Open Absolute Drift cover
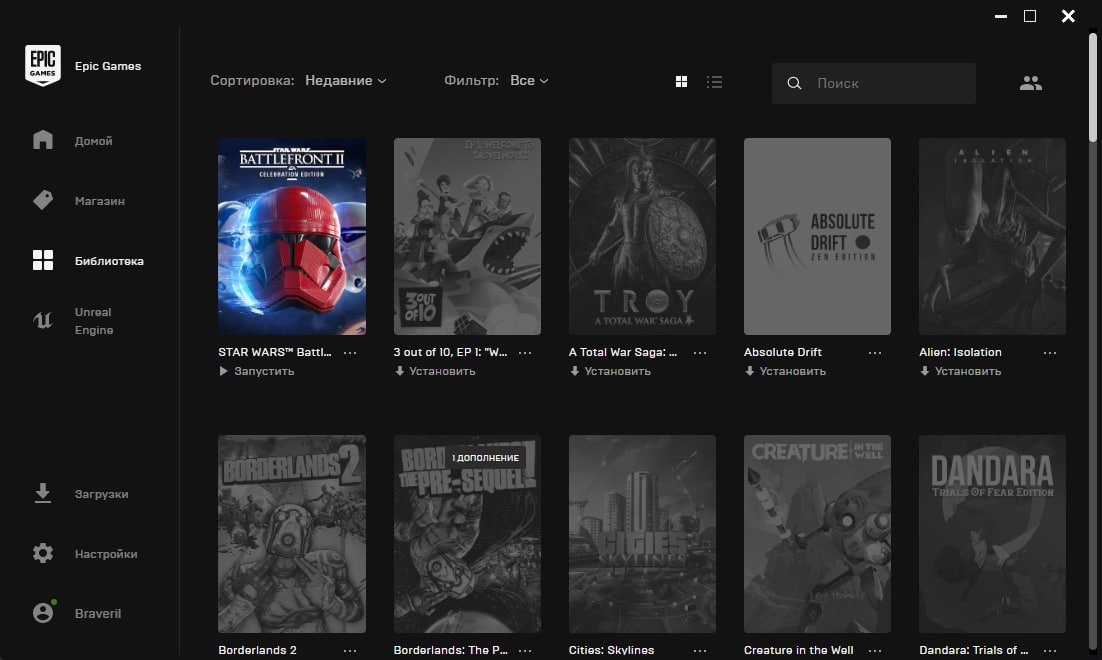1102x660 pixels. 817,236
